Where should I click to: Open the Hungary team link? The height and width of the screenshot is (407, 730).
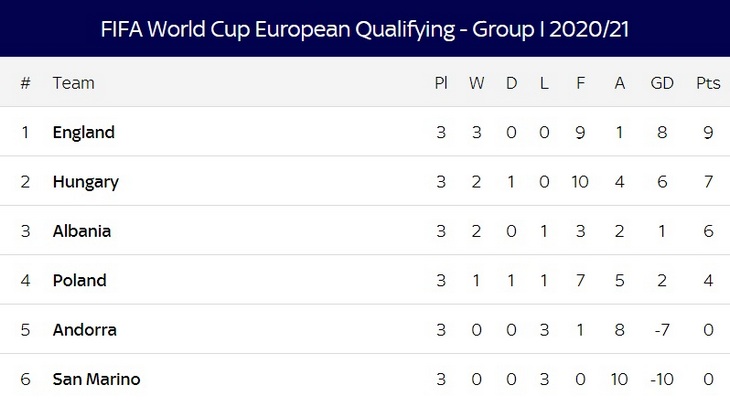point(86,182)
